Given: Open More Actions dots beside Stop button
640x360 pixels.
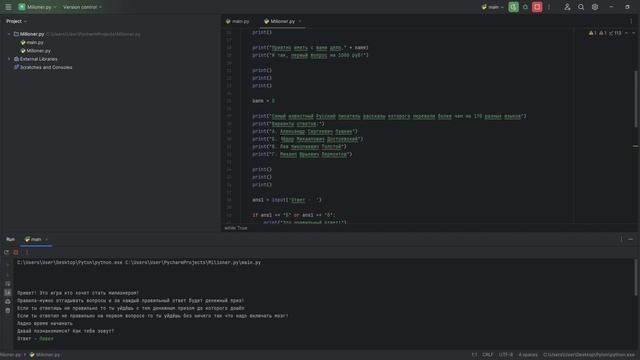Looking at the screenshot, I should pyautogui.click(x=549, y=7).
